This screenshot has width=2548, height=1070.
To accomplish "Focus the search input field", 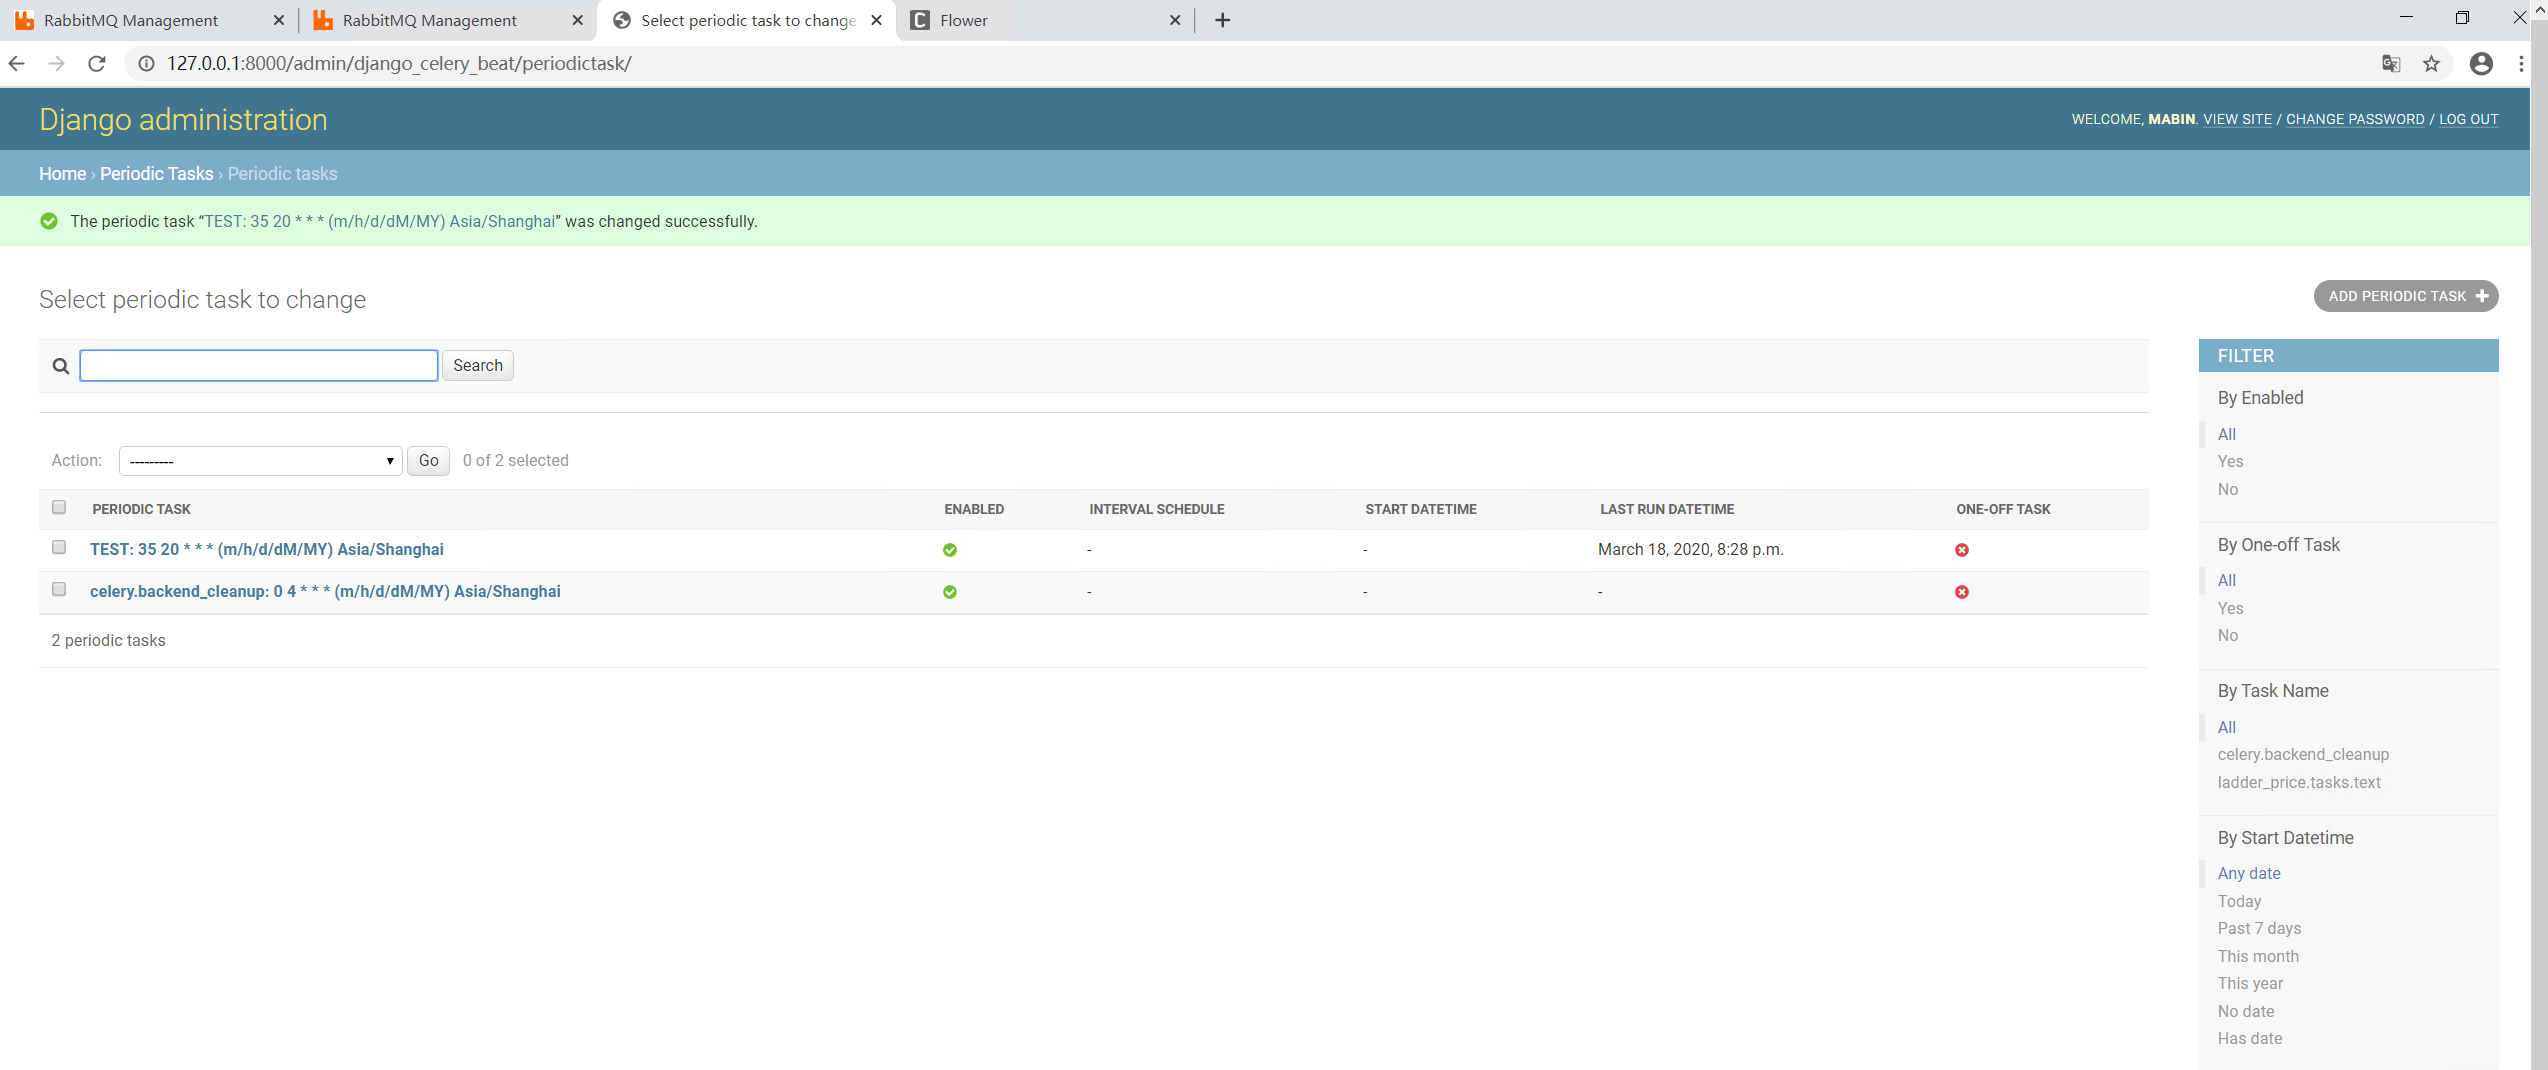I will 259,366.
